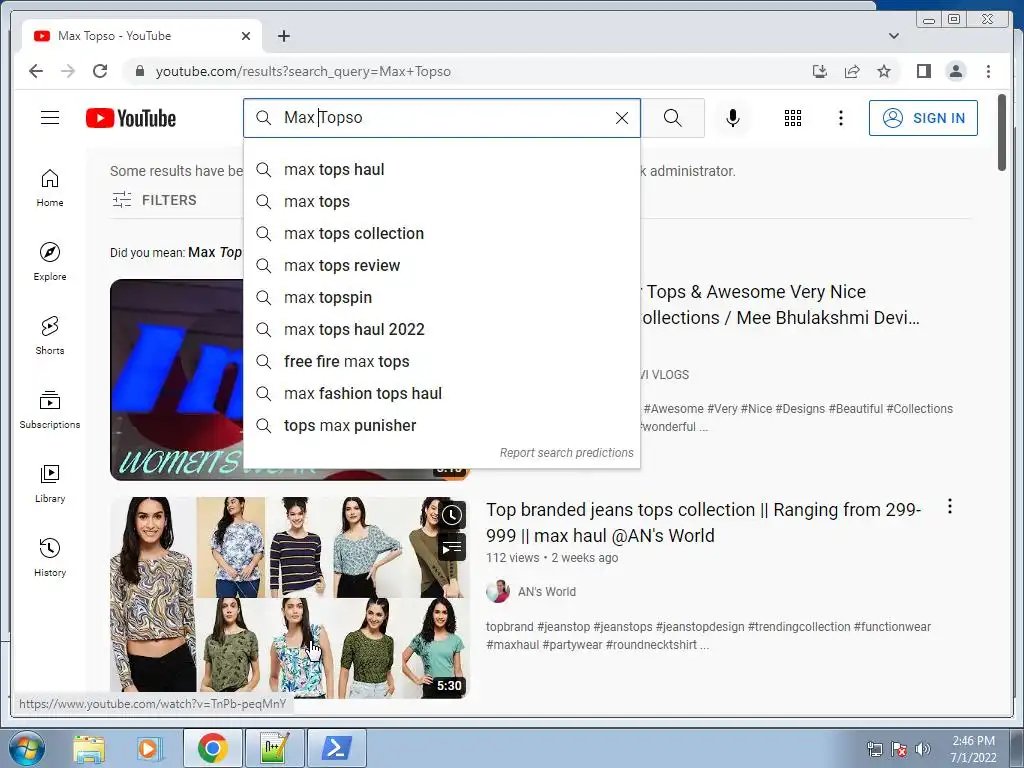This screenshot has height=768, width=1024.
Task: Open Windows Start menu
Action: (26, 748)
